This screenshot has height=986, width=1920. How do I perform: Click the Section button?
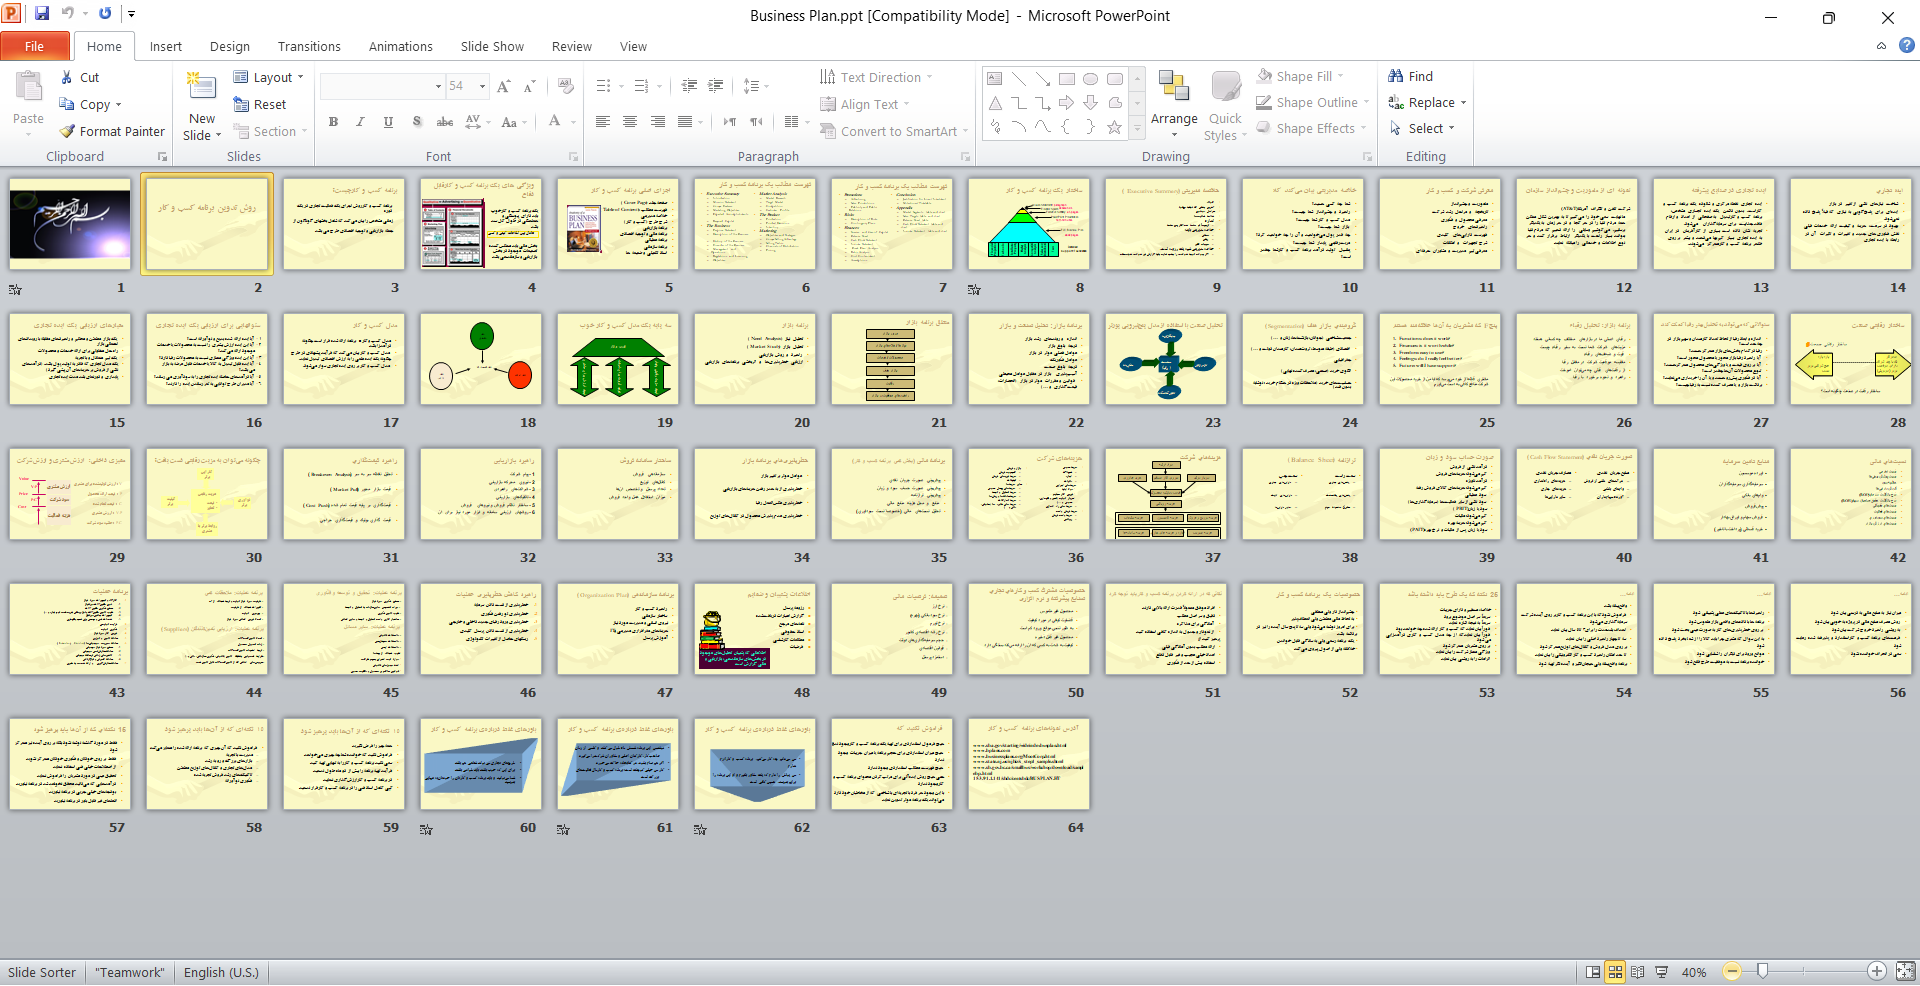coord(269,131)
